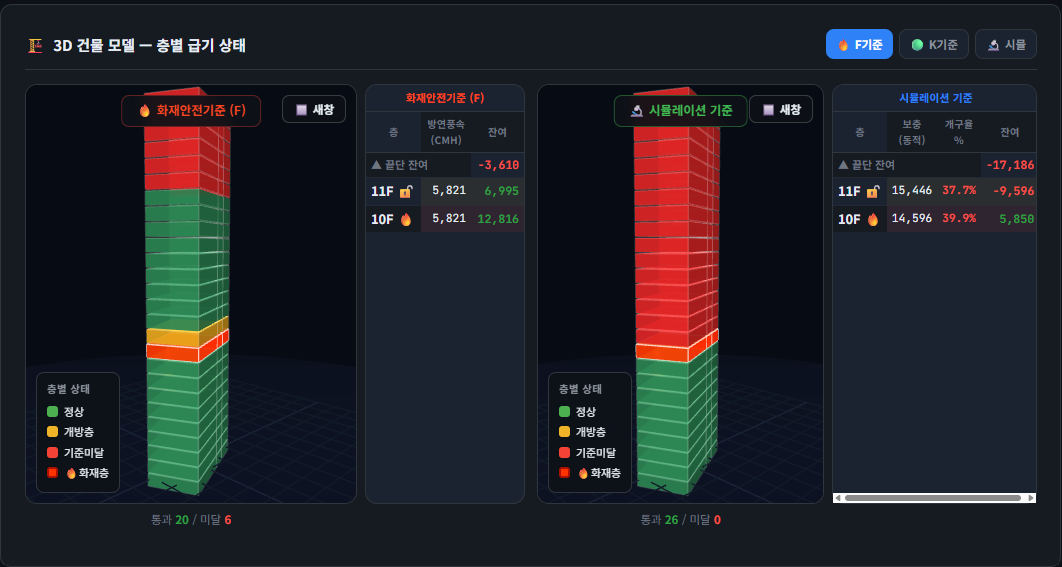The image size is (1062, 567).
Task: Click the 39.9% opening ratio value
Action: pyautogui.click(x=959, y=217)
